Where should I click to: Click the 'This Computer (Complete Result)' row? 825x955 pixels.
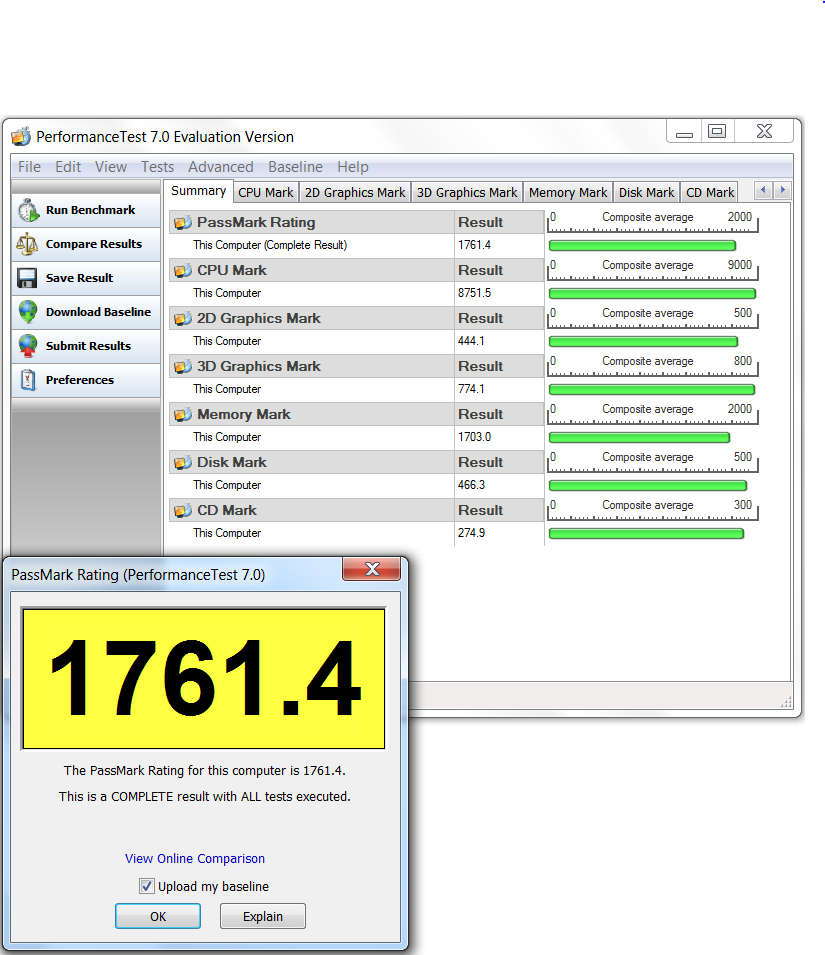[x=356, y=245]
